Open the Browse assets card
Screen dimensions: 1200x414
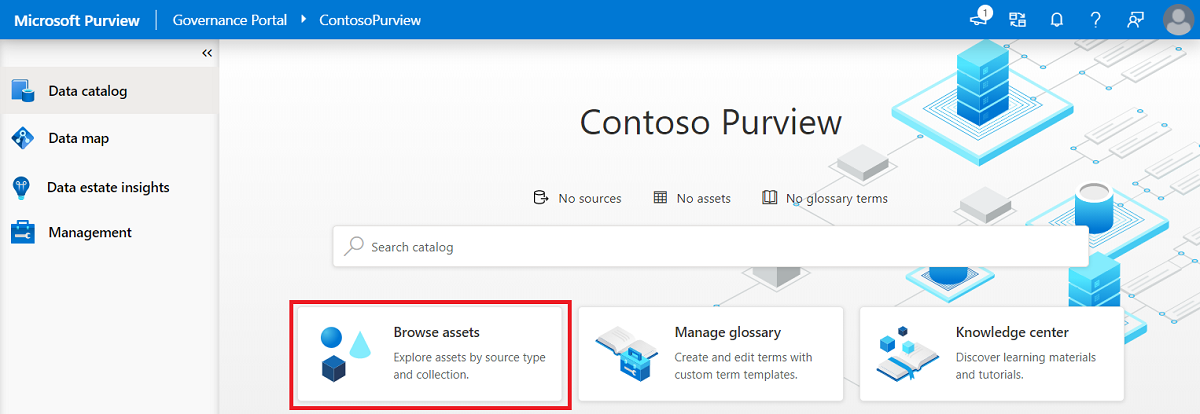pyautogui.click(x=430, y=354)
